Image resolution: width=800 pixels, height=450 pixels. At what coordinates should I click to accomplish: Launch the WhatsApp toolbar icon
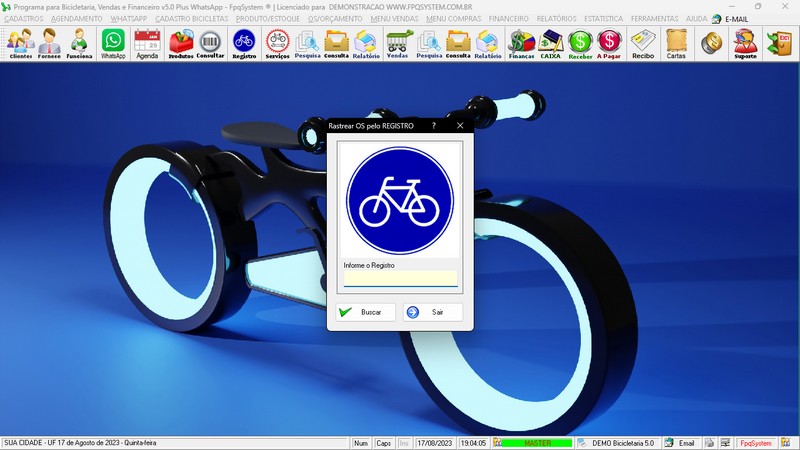click(113, 43)
